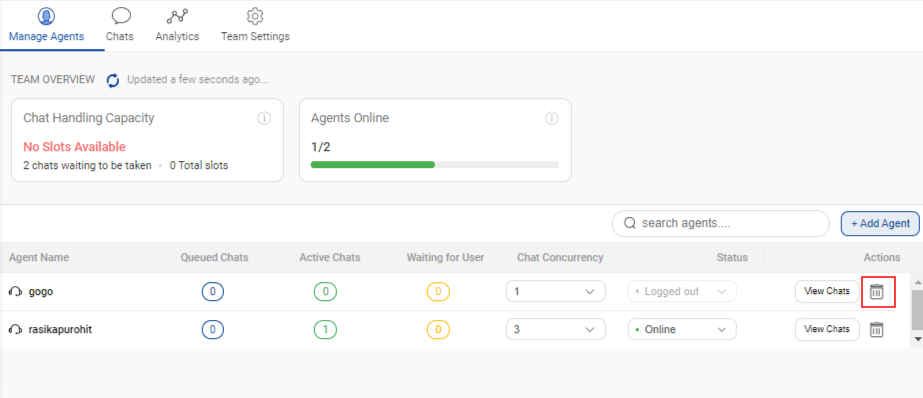Click the headset icon beside gogo
Image resolution: width=923 pixels, height=398 pixels.
click(15, 291)
